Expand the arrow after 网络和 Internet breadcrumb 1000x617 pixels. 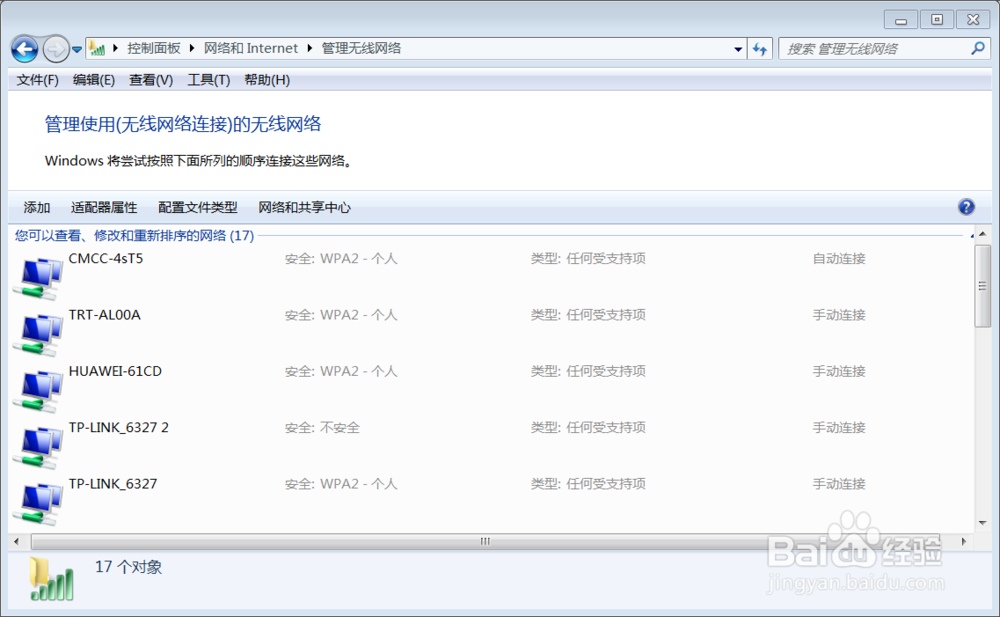click(309, 48)
